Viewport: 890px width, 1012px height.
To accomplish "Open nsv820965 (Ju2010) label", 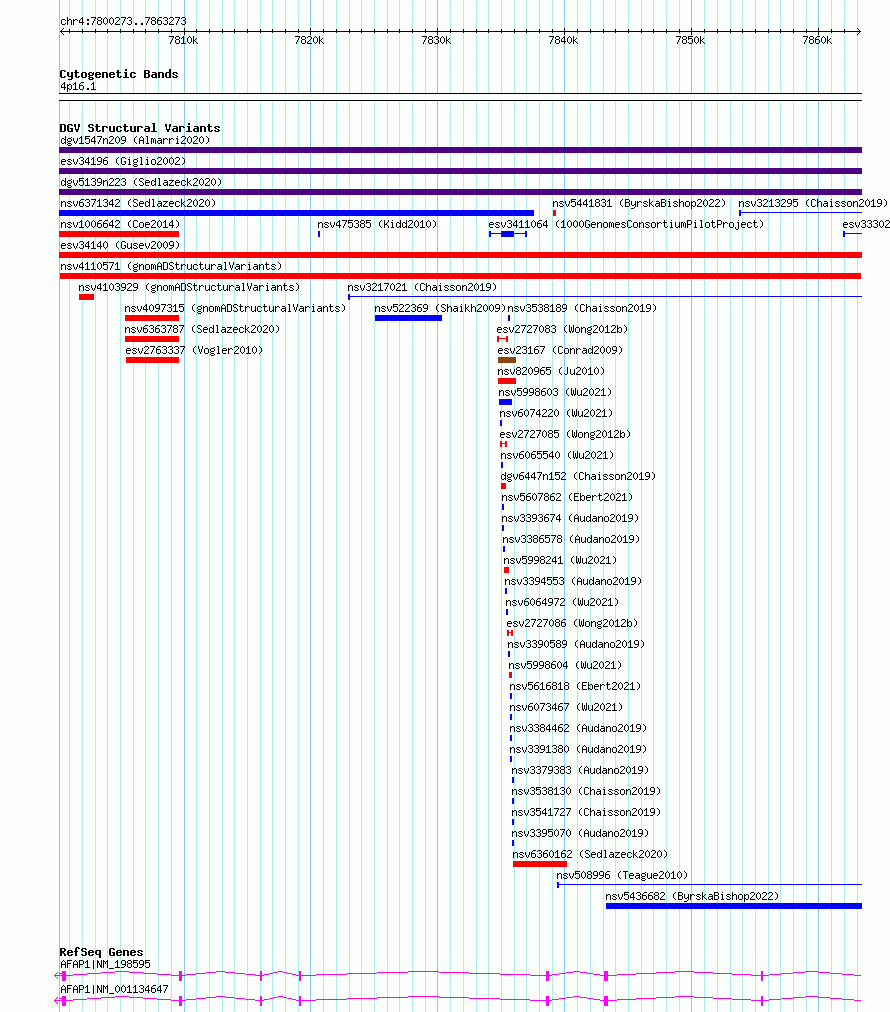I will pos(551,371).
